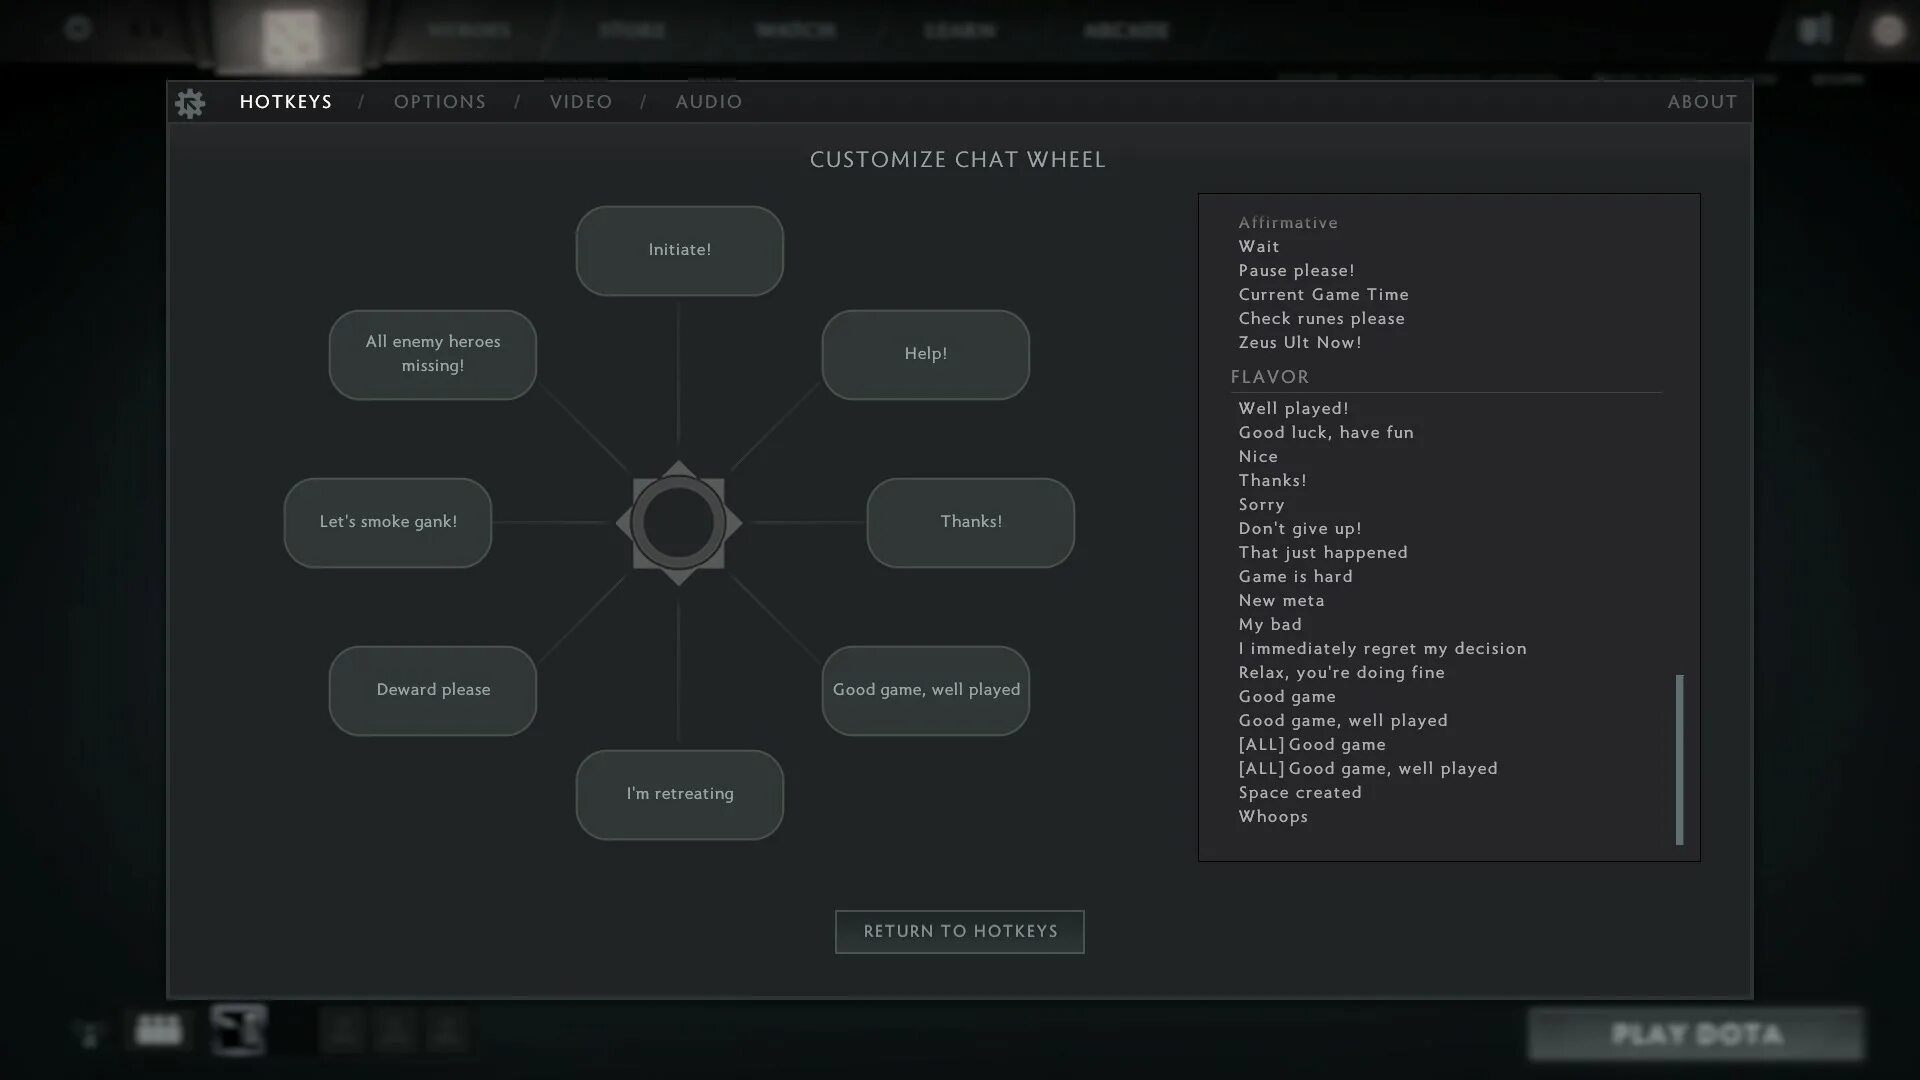Viewport: 1920px width, 1080px height.
Task: Select Well played from flavor list
Action: [1294, 407]
